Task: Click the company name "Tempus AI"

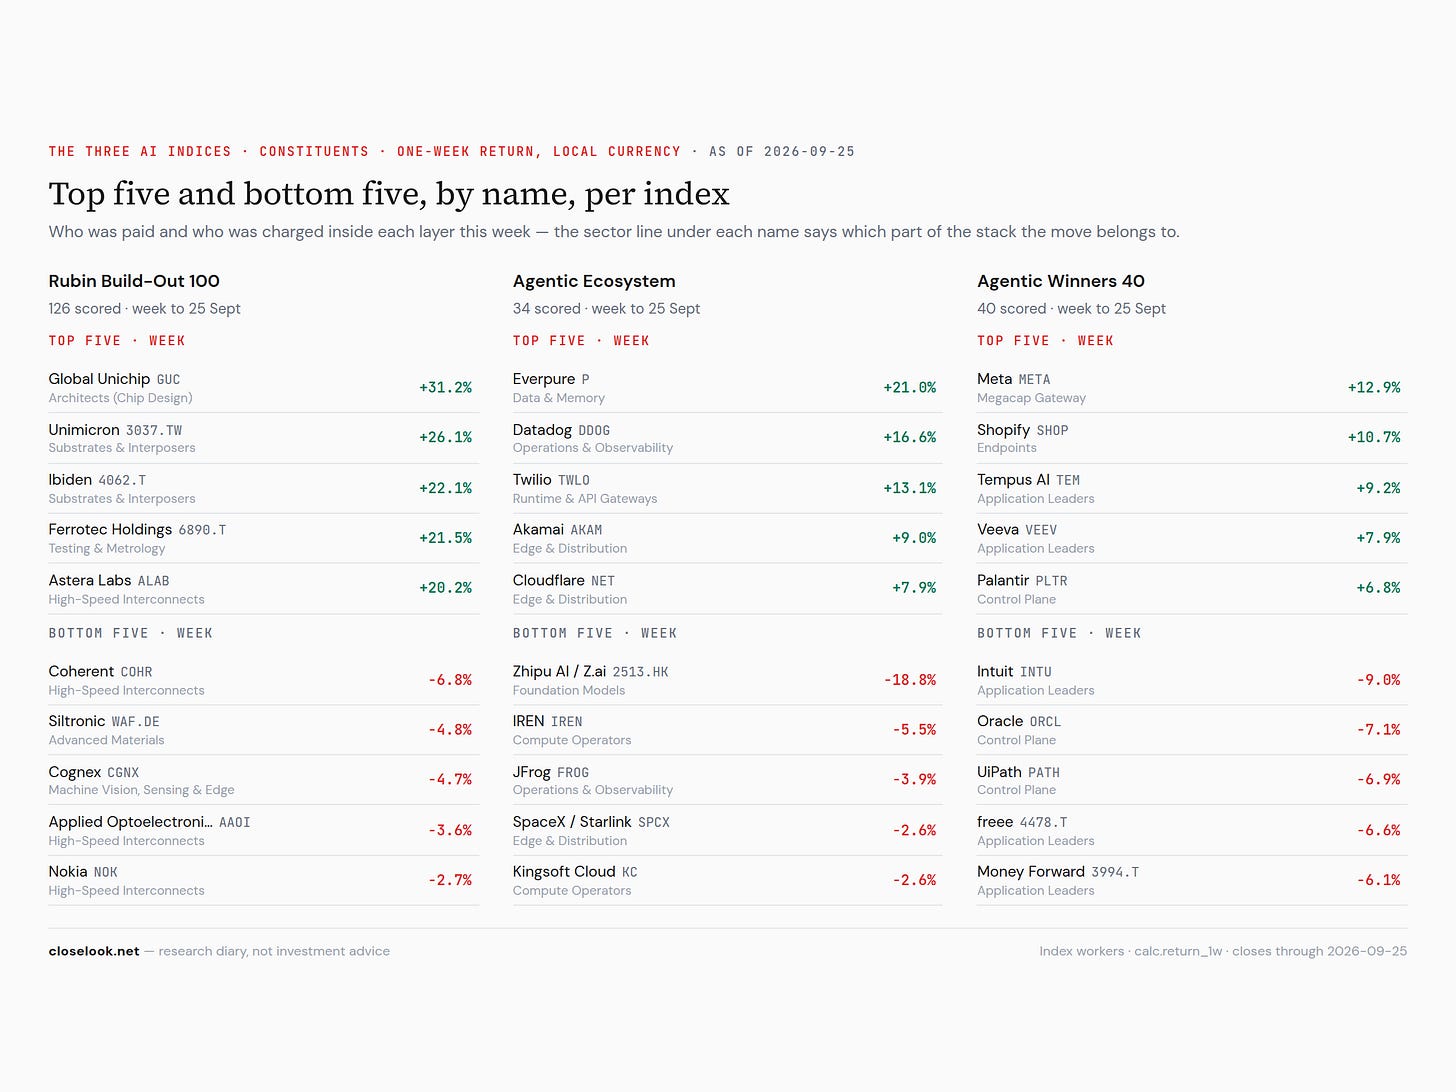Action: click(1013, 480)
